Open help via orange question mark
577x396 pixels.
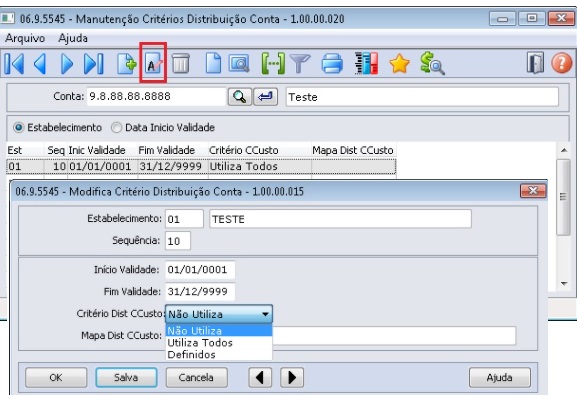coord(562,63)
